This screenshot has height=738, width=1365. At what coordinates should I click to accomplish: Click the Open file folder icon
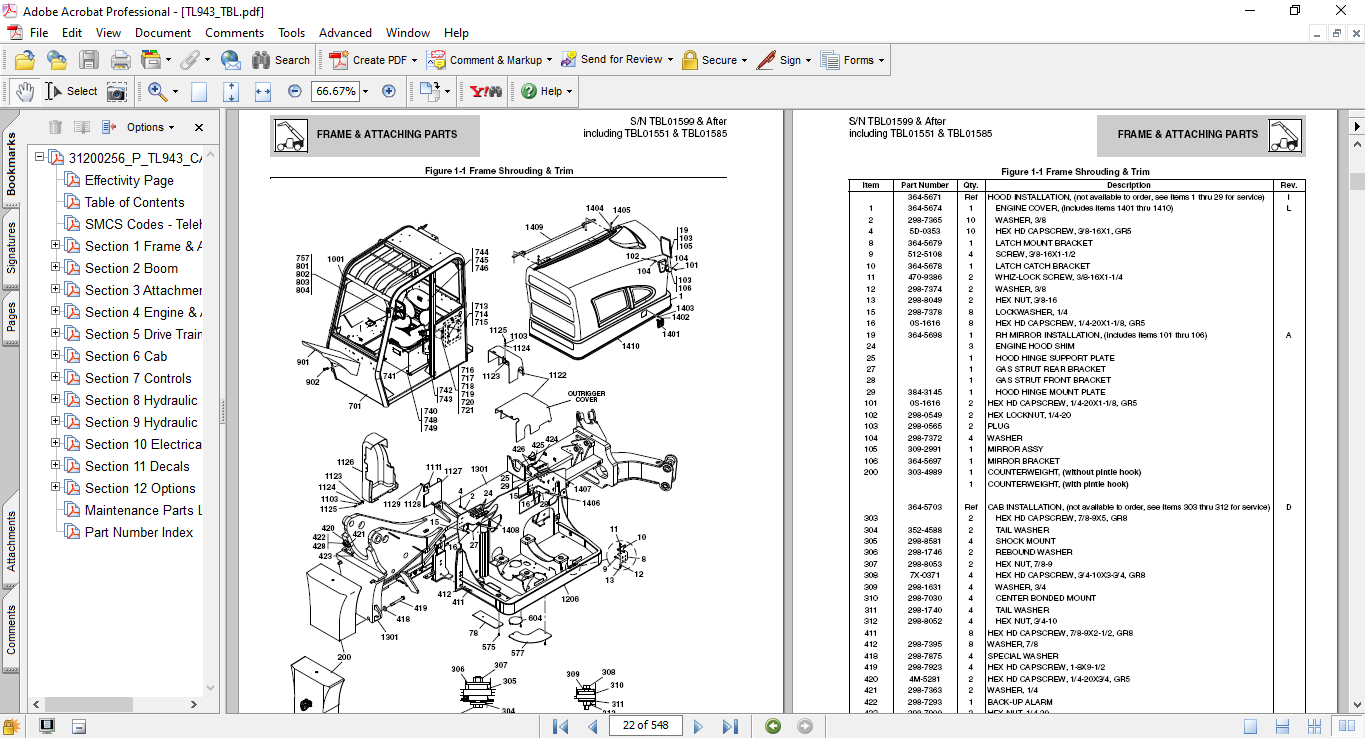click(x=25, y=60)
